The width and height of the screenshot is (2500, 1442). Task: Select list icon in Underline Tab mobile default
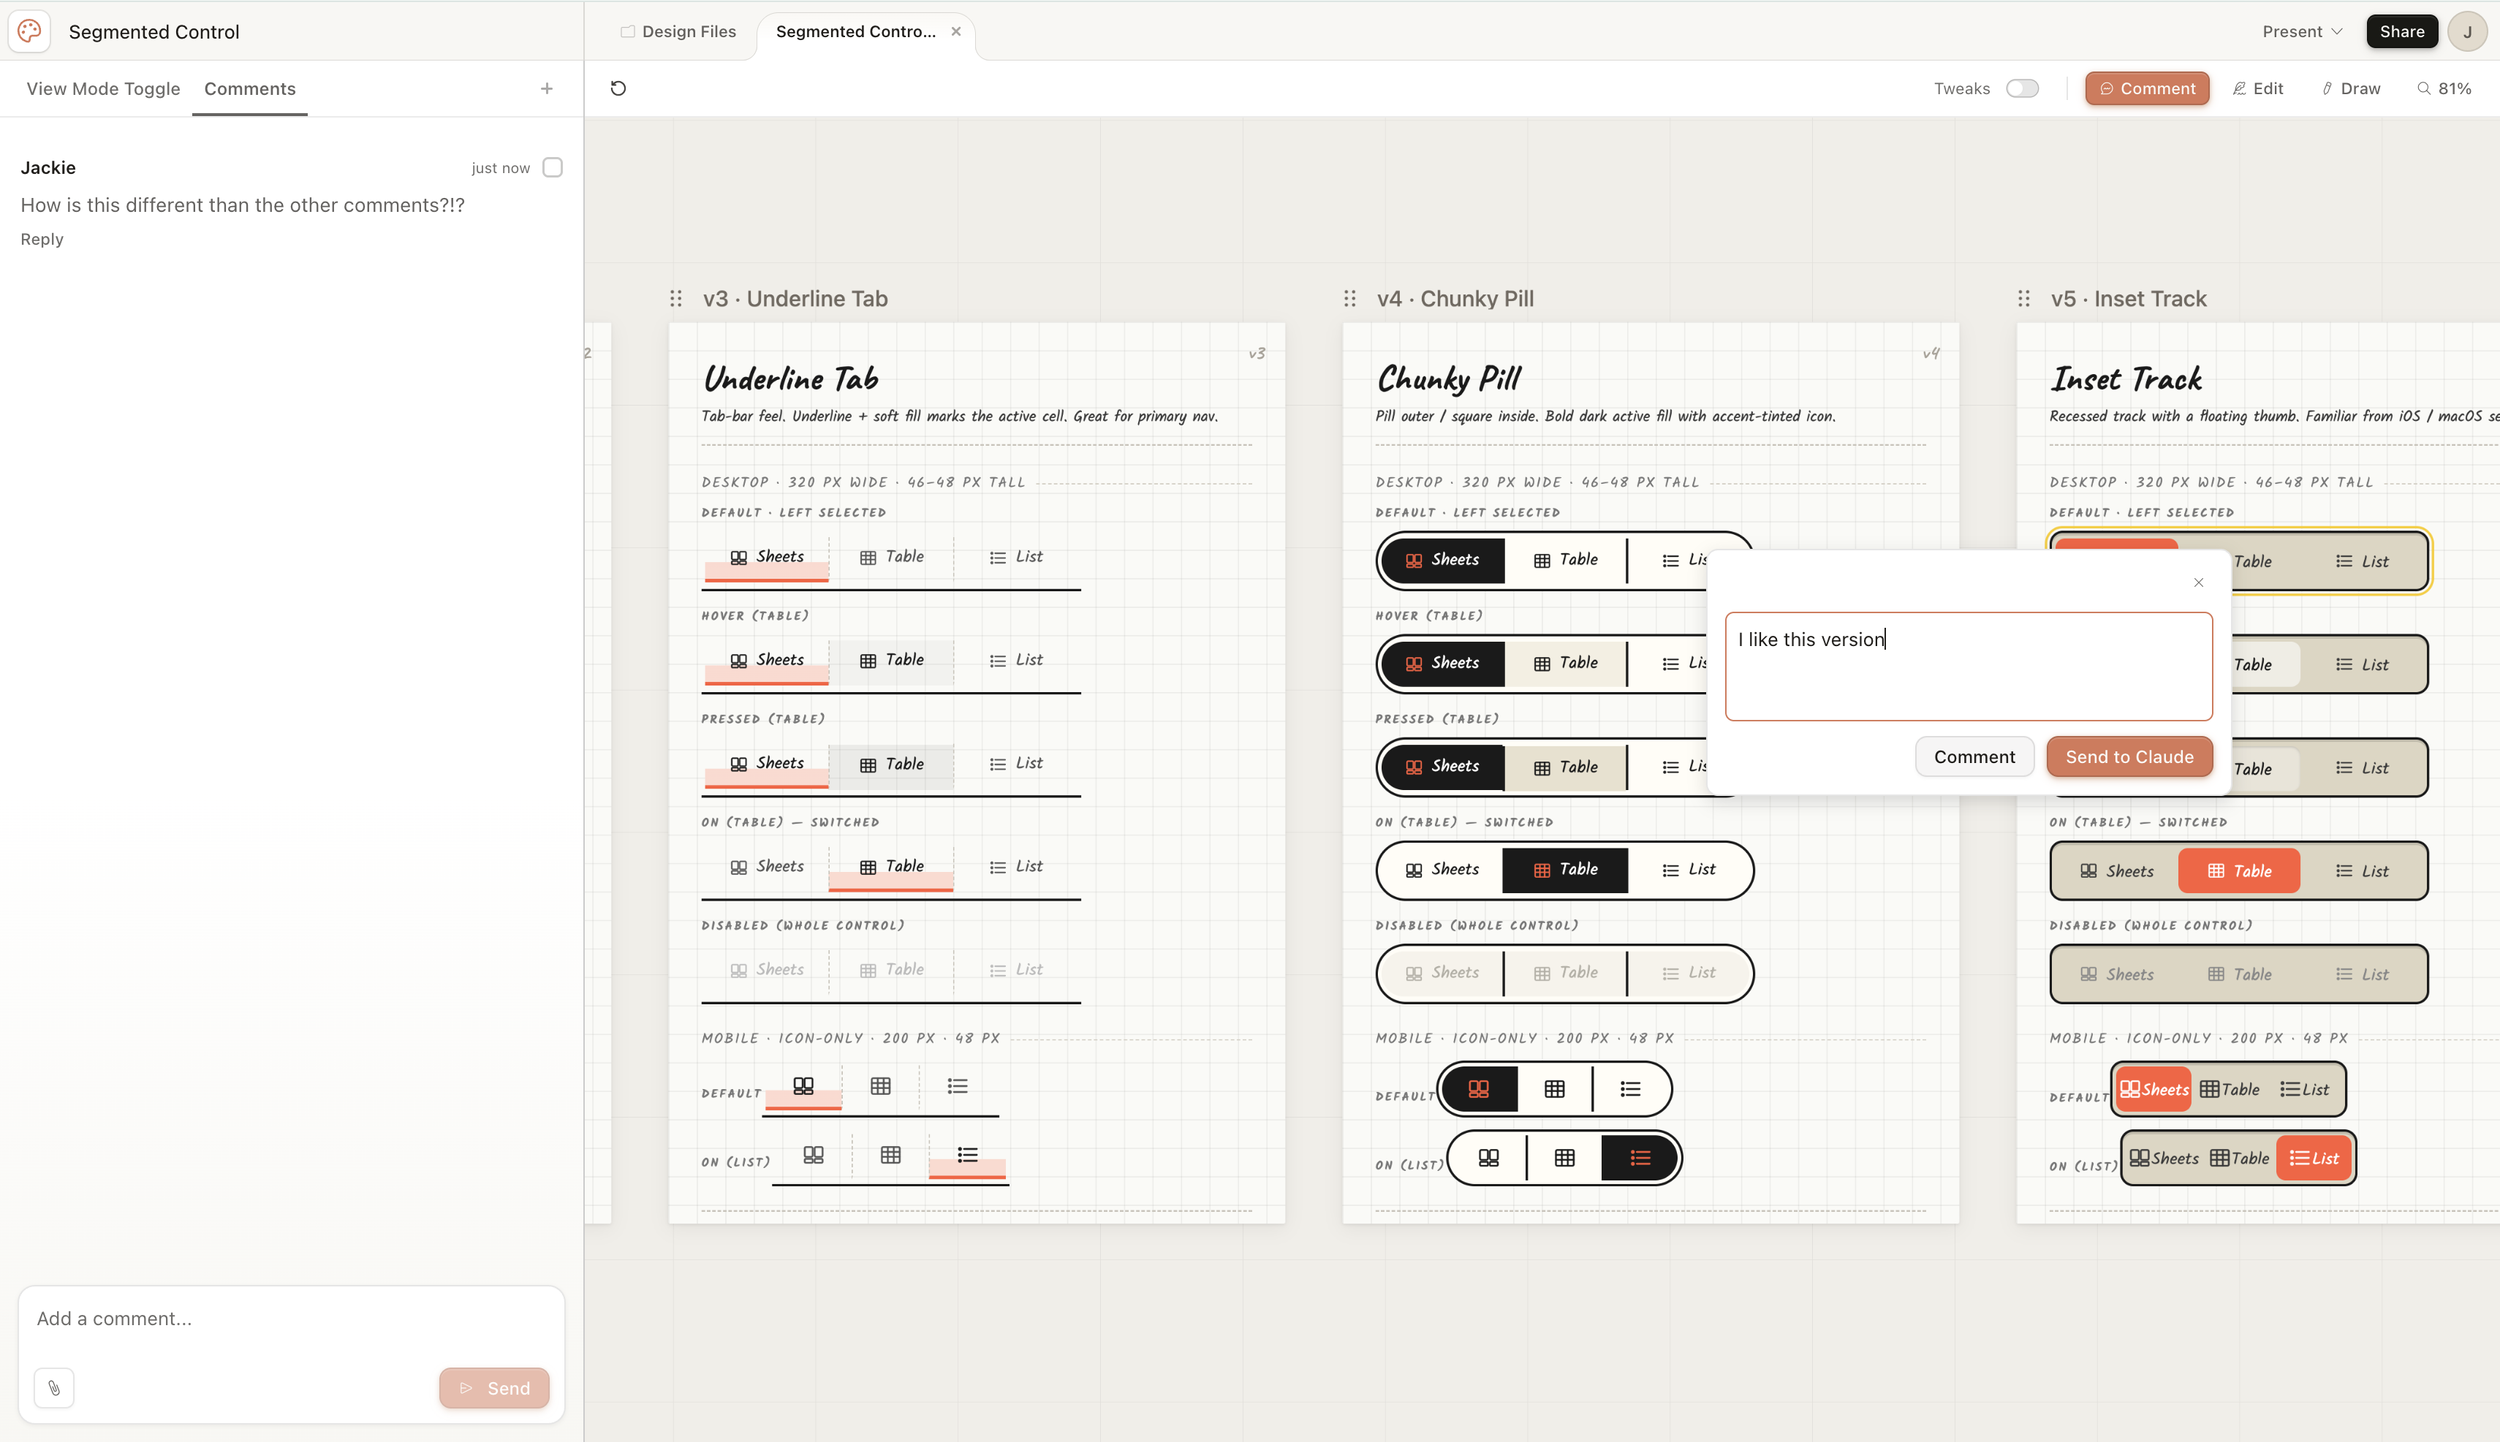957,1086
